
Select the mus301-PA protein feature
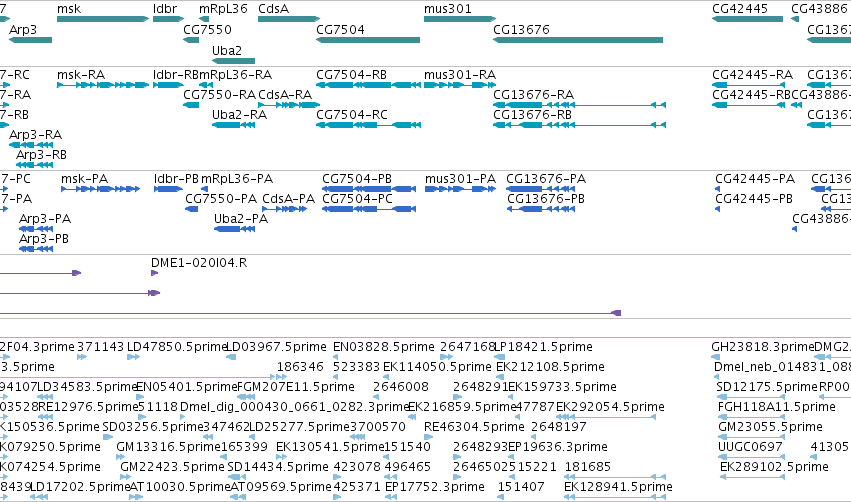pos(460,189)
